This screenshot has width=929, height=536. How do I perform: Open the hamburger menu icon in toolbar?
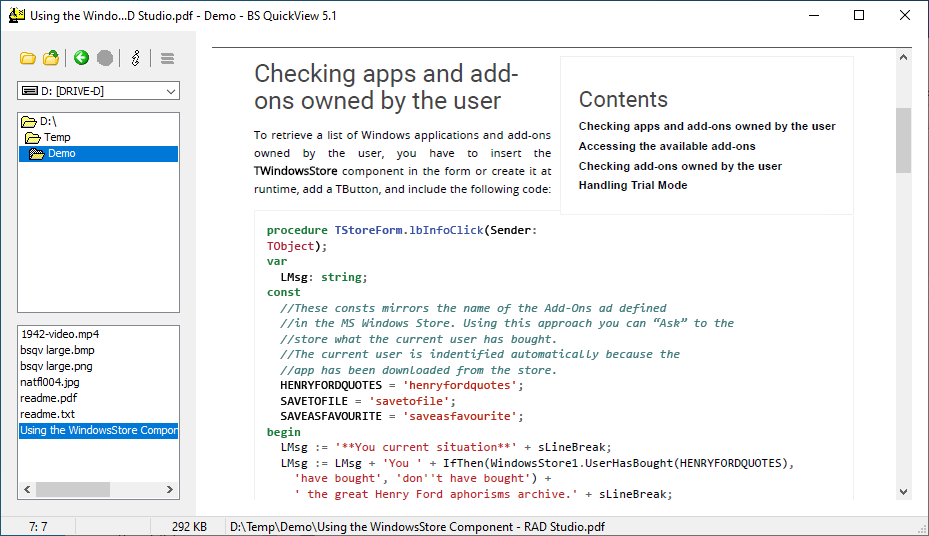[x=167, y=58]
